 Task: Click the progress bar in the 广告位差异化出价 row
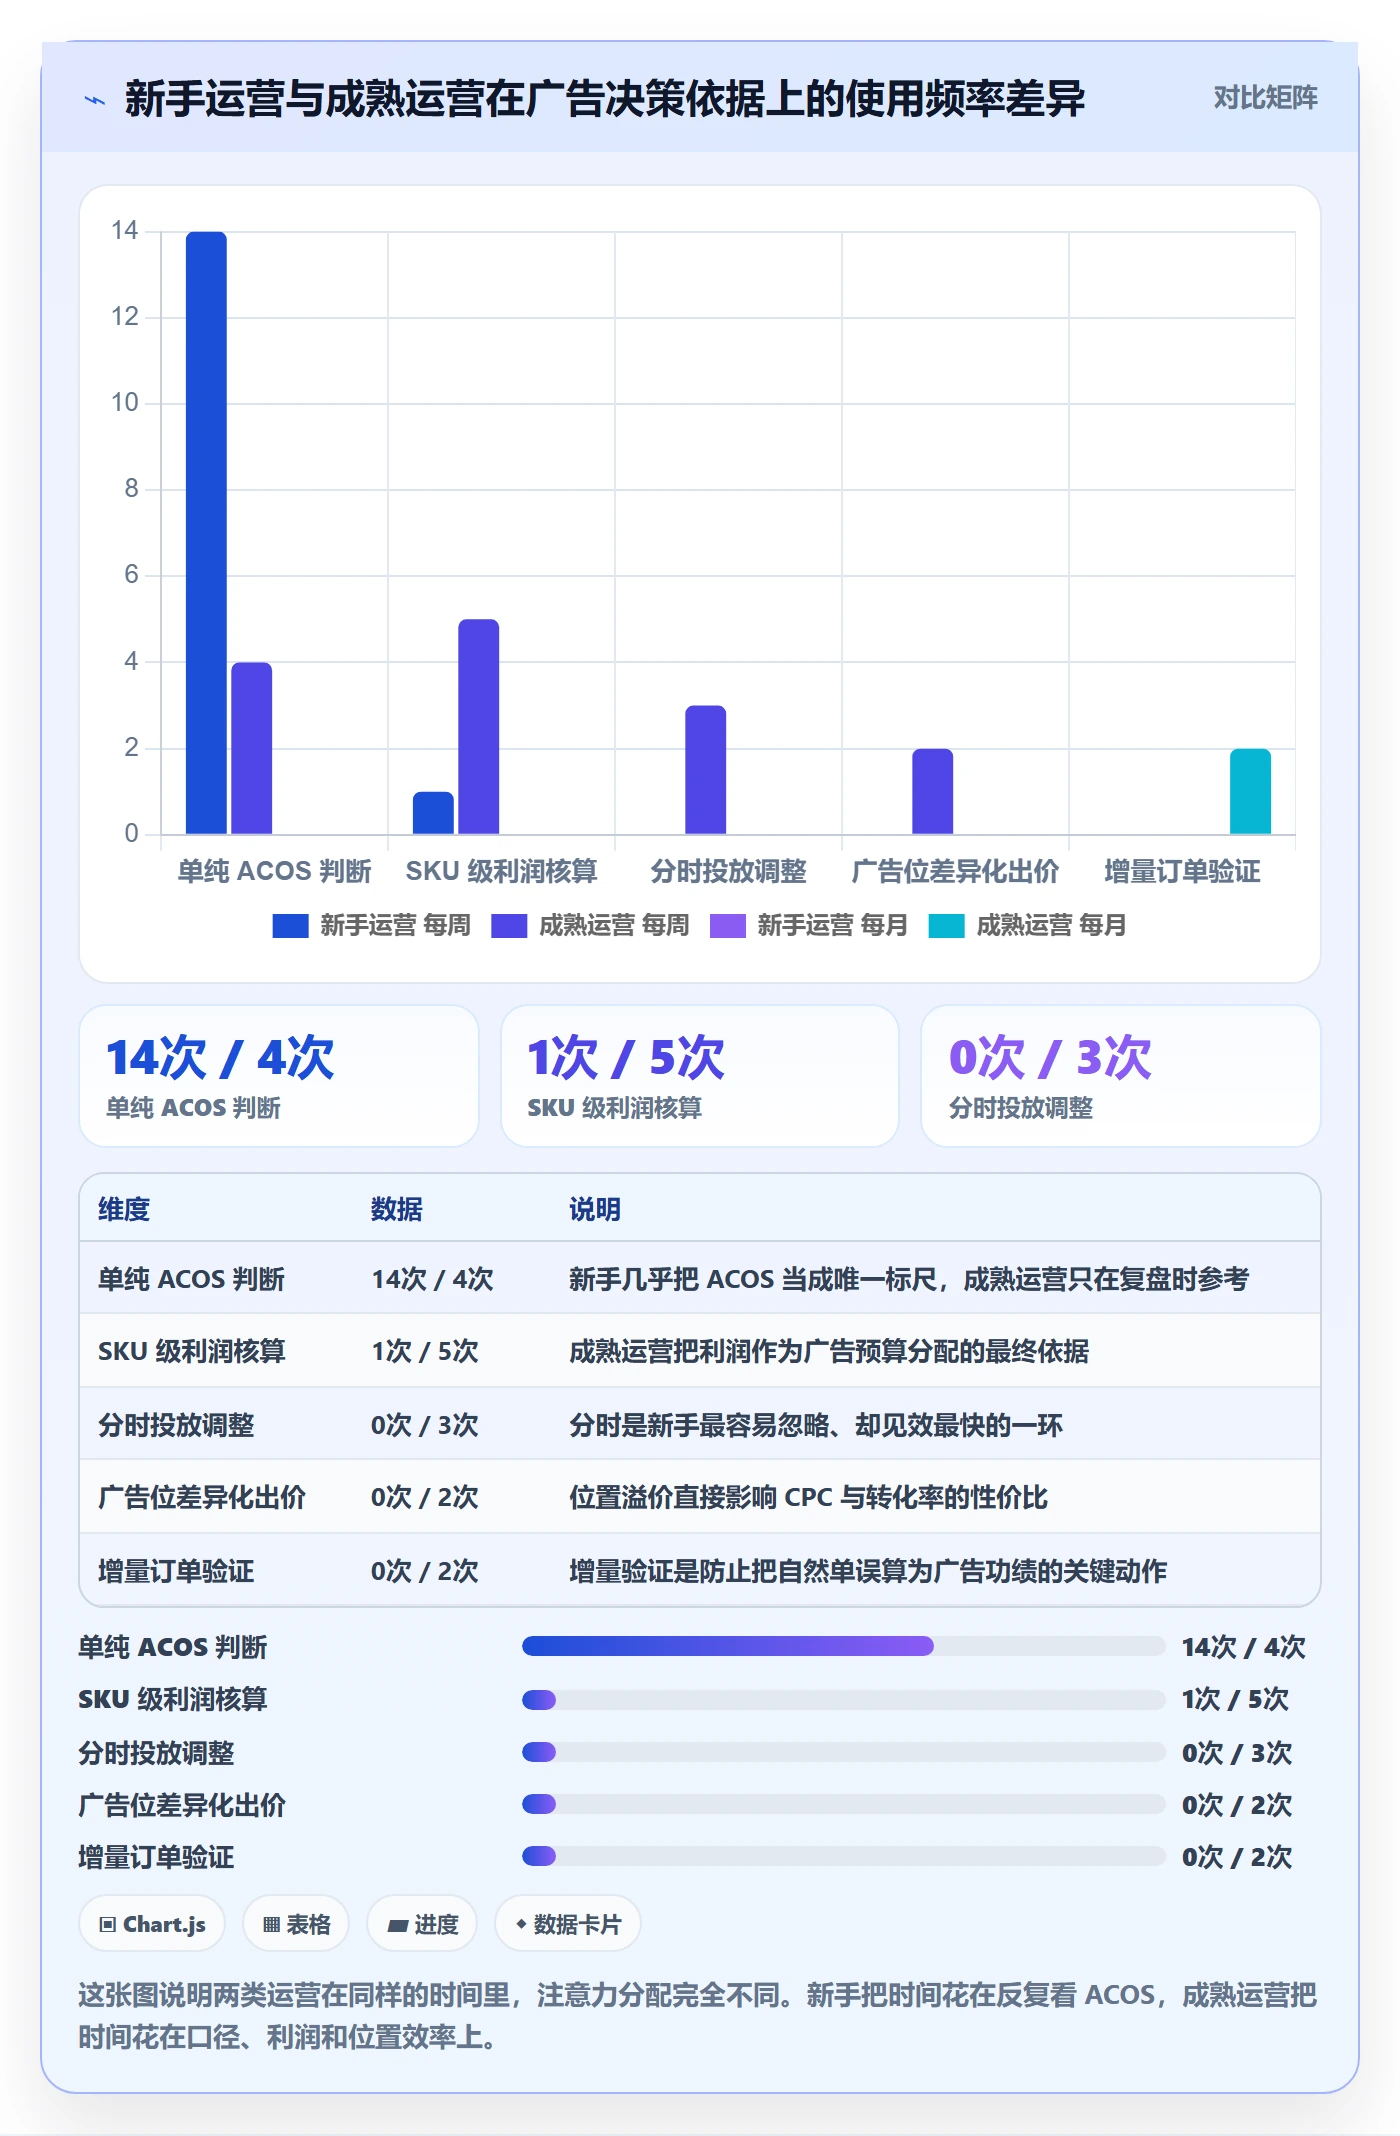point(843,1804)
